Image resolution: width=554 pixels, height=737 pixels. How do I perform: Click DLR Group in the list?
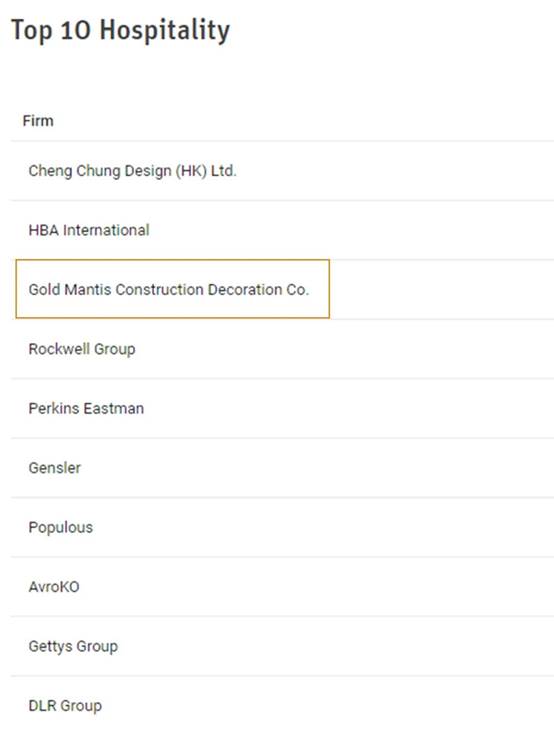(x=65, y=706)
